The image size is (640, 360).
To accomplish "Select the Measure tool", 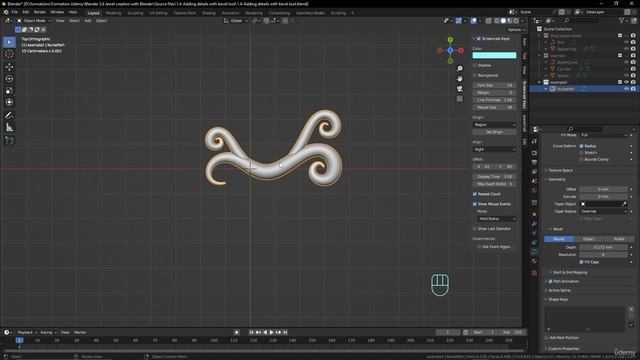I will point(9,127).
